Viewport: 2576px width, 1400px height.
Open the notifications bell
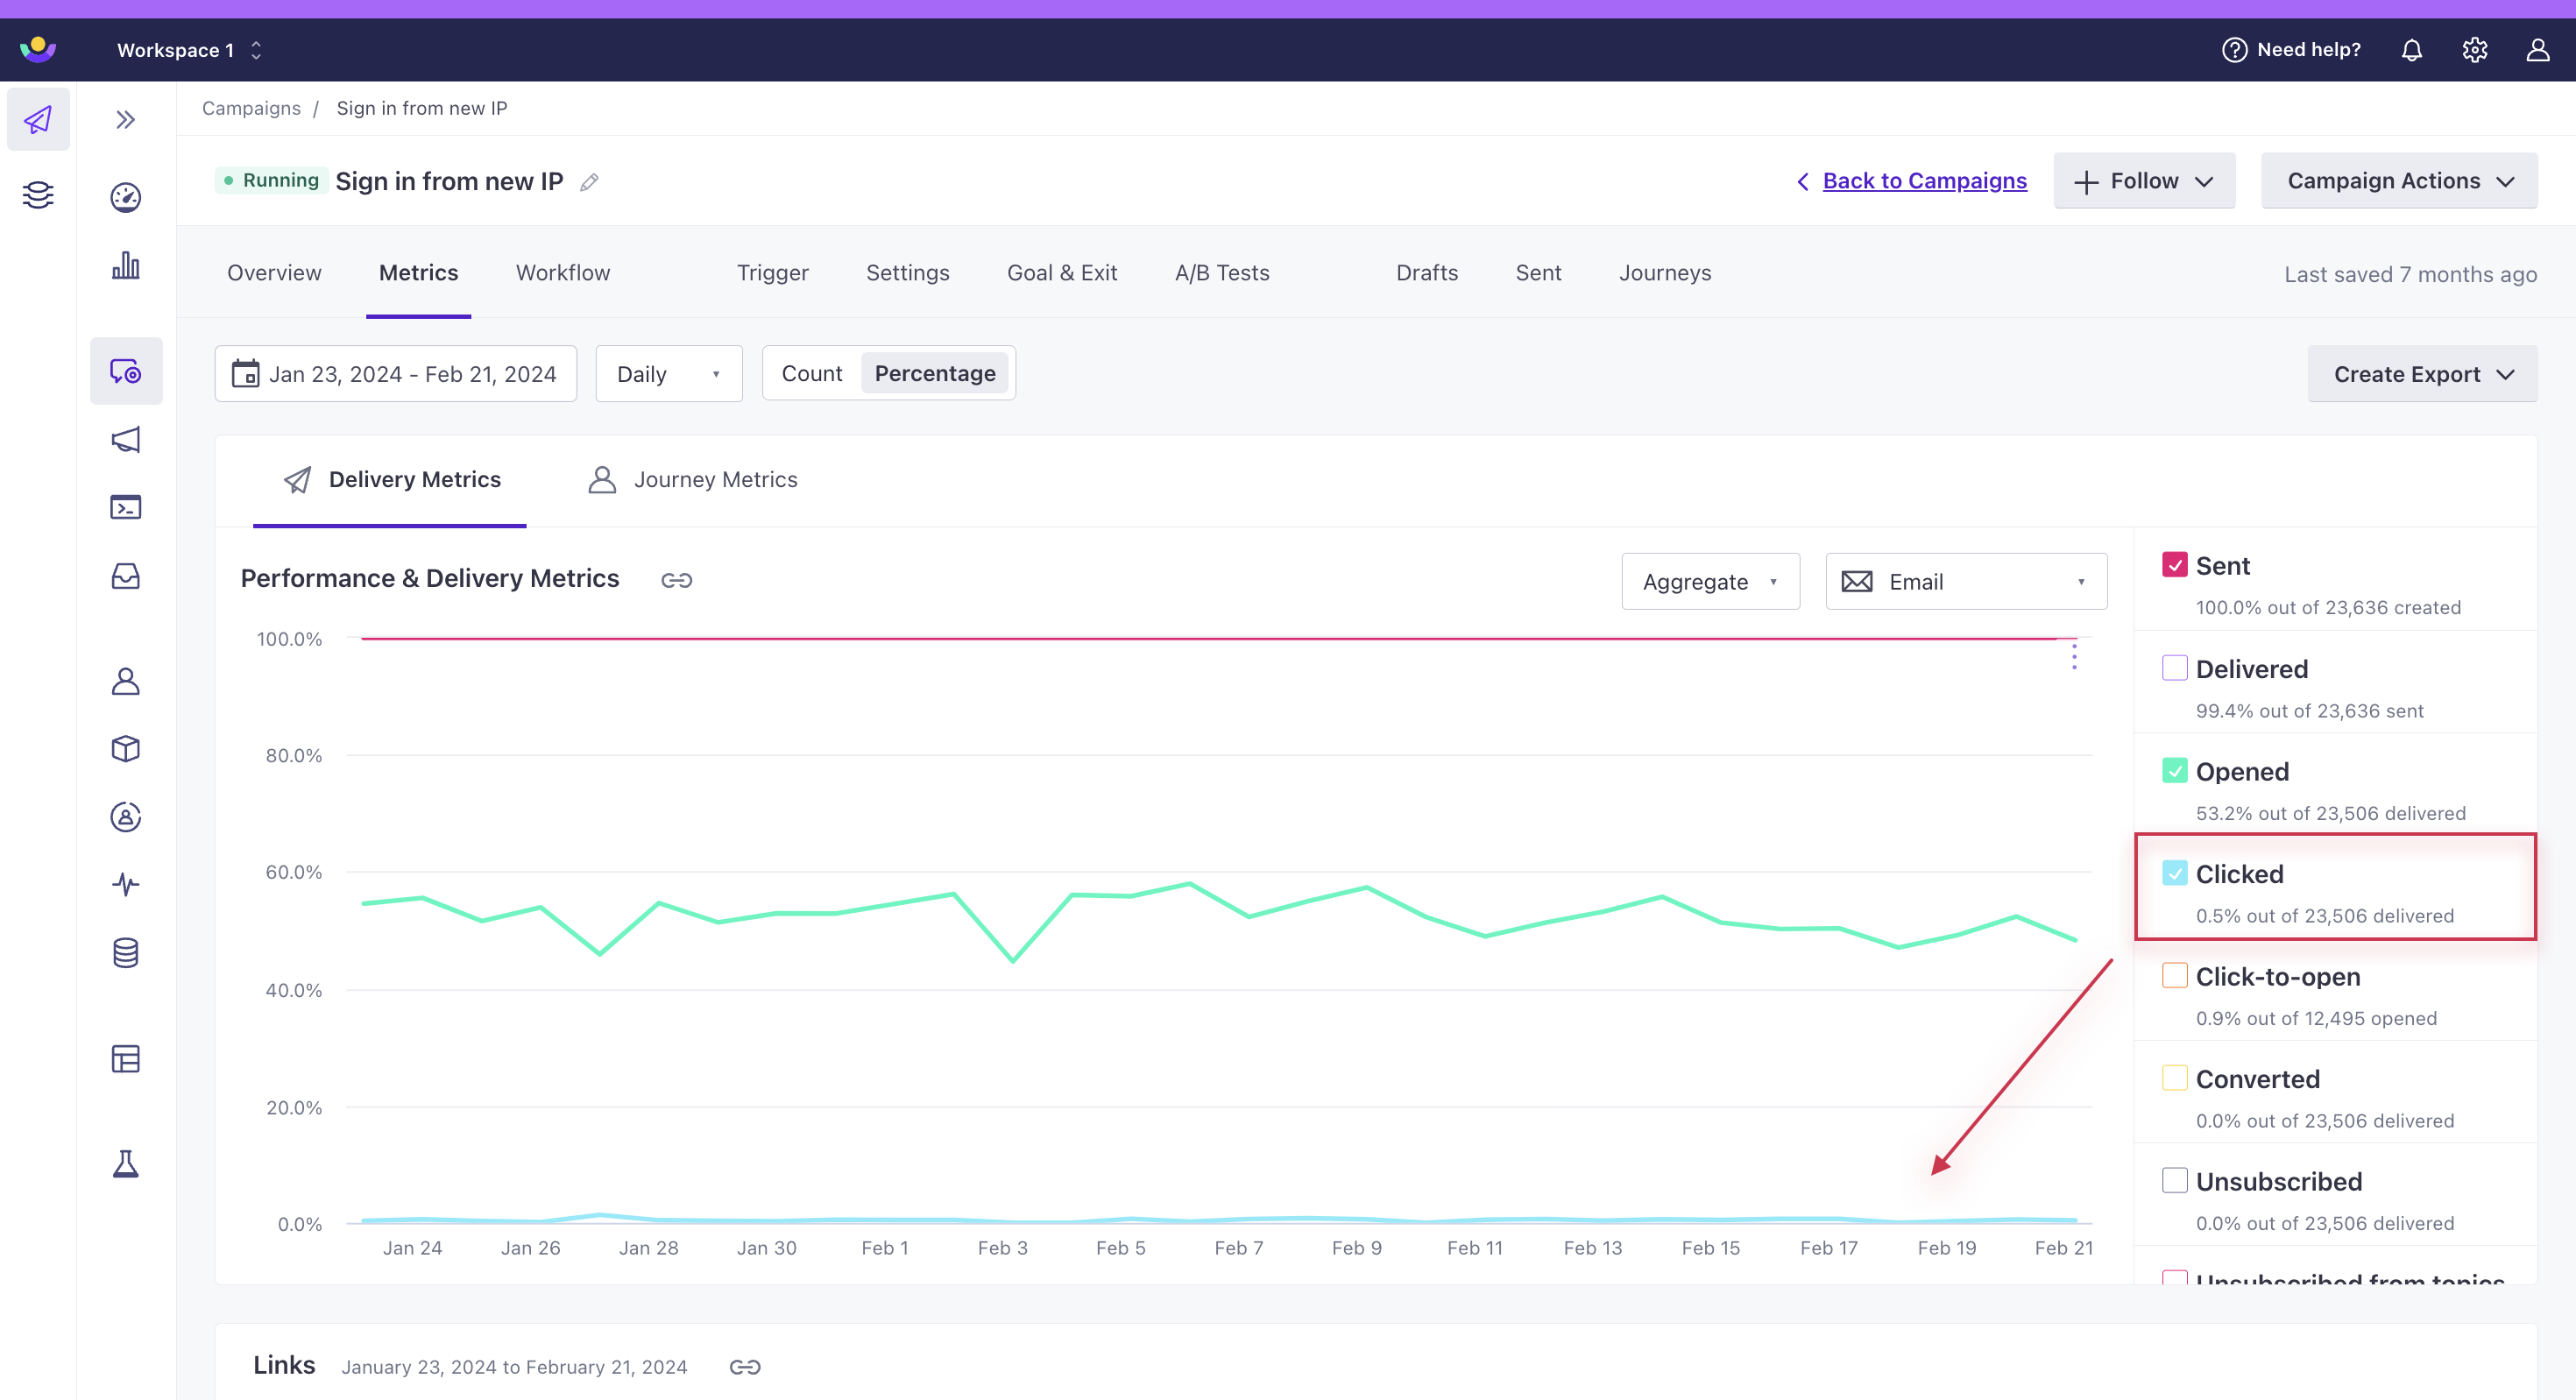coord(2411,50)
